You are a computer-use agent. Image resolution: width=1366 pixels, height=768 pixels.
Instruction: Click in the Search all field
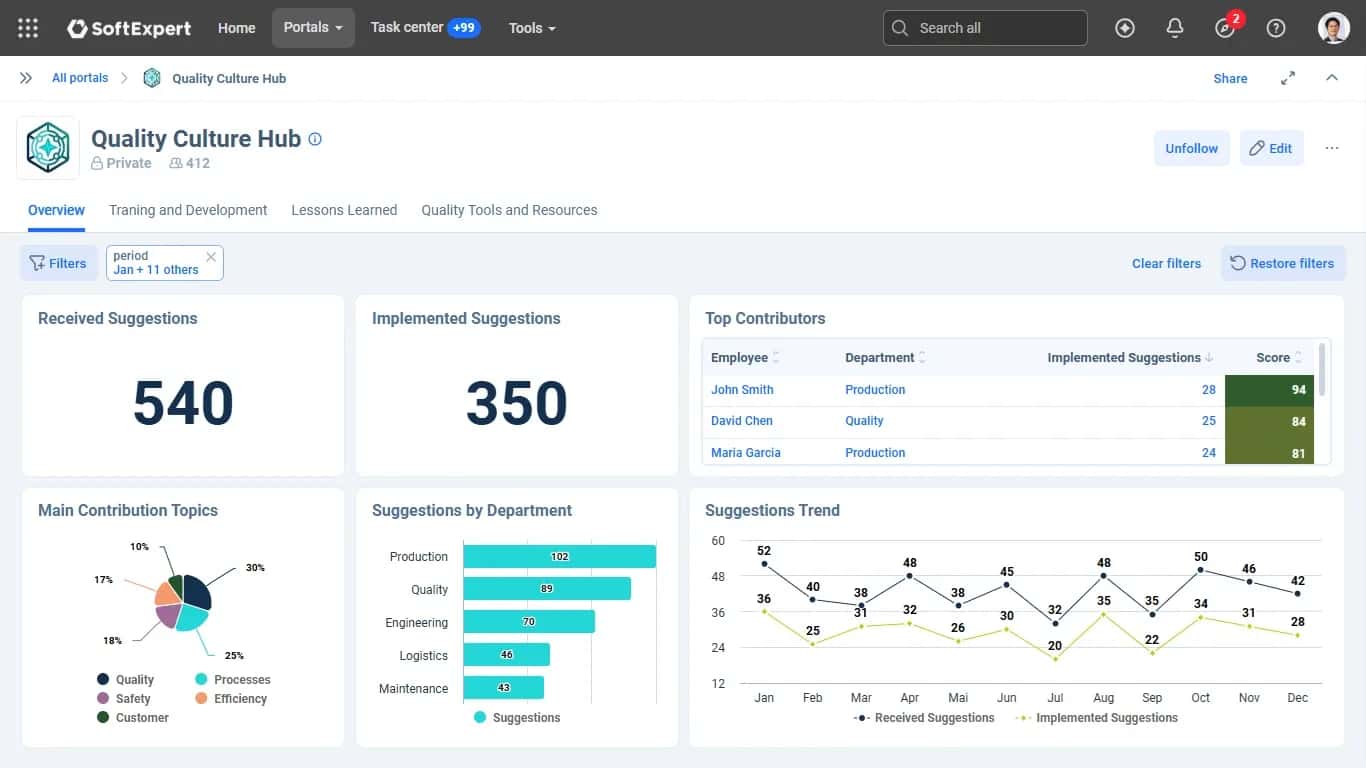click(985, 28)
